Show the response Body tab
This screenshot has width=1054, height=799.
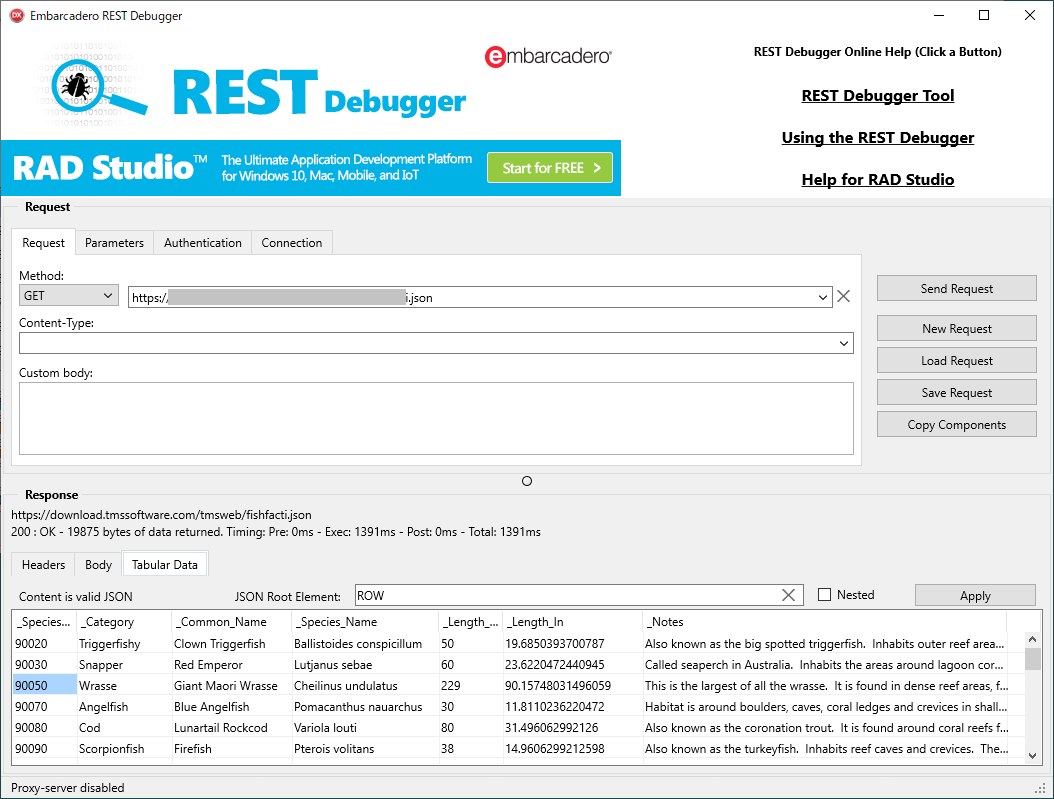click(x=98, y=564)
